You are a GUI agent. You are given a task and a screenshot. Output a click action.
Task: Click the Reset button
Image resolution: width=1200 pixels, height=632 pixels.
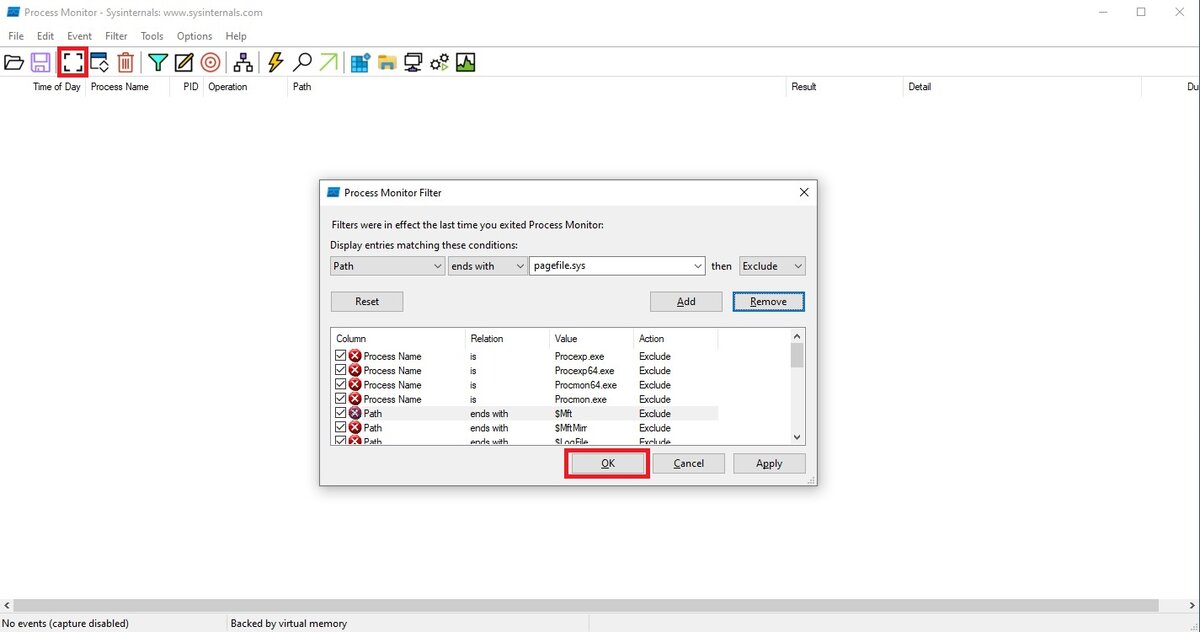(x=367, y=301)
